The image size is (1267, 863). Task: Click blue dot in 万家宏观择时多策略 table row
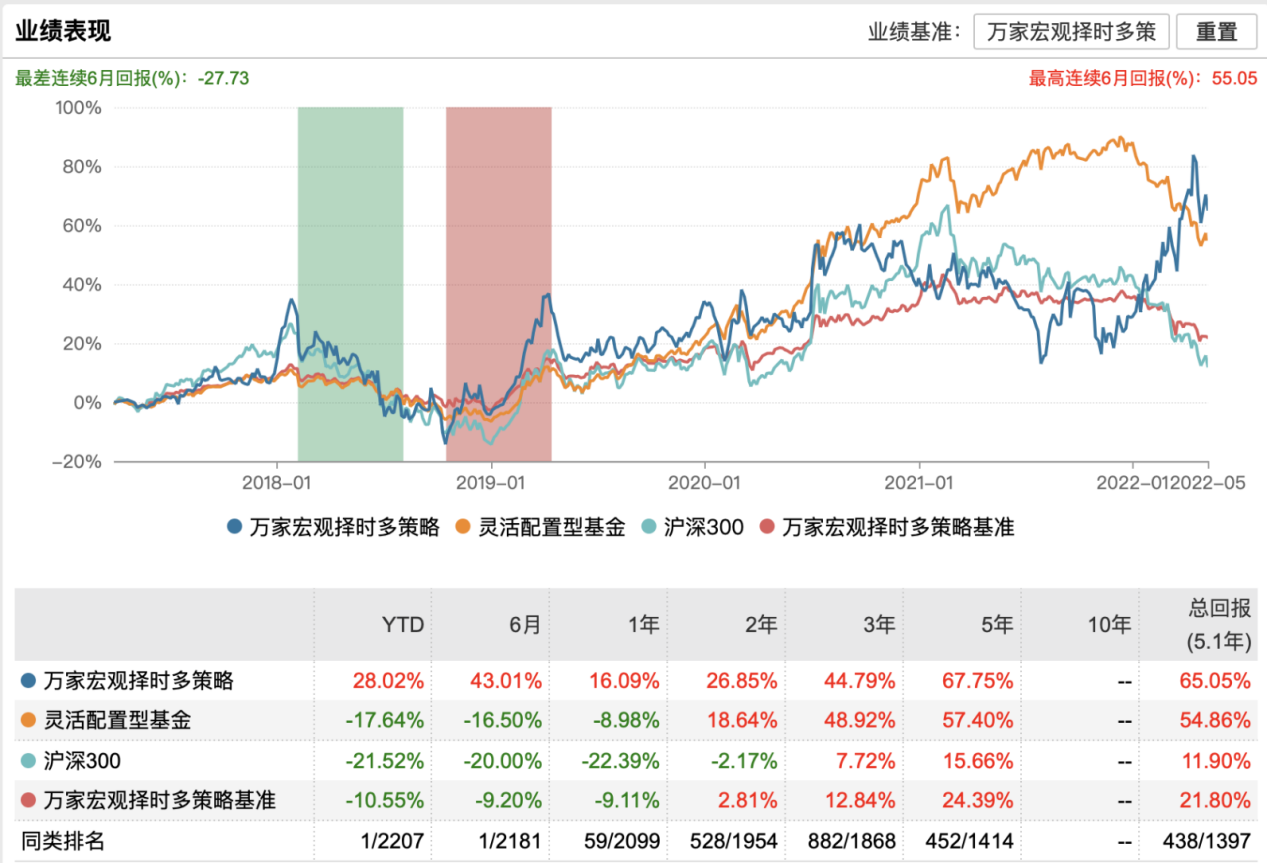(29, 681)
